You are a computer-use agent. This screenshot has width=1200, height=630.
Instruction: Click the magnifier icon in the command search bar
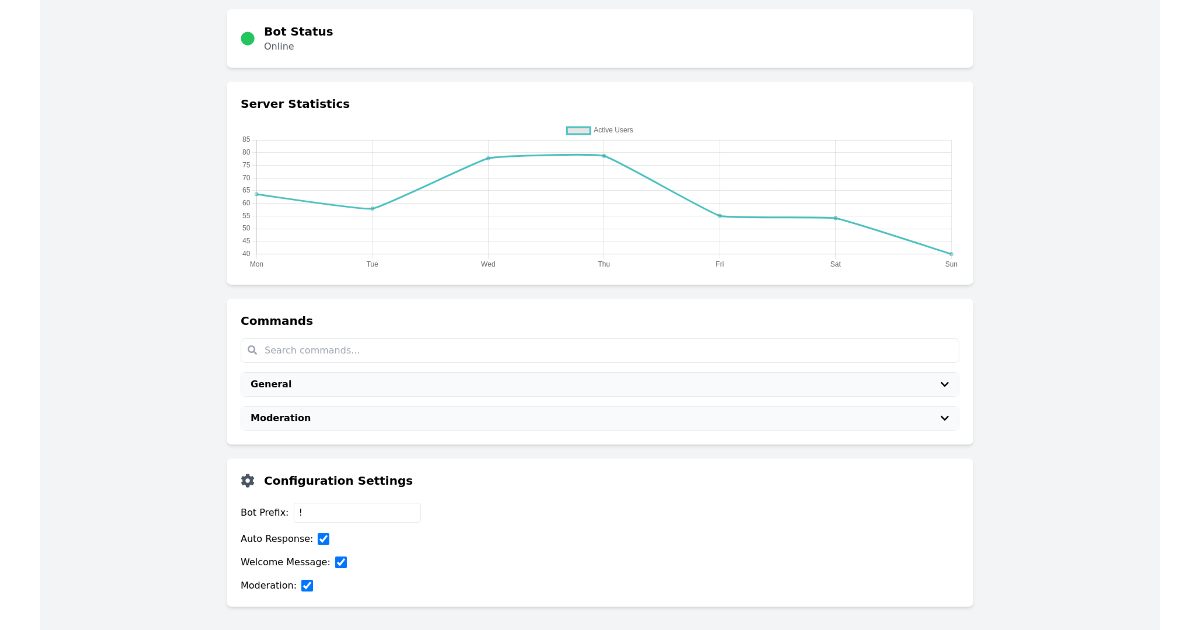point(252,350)
